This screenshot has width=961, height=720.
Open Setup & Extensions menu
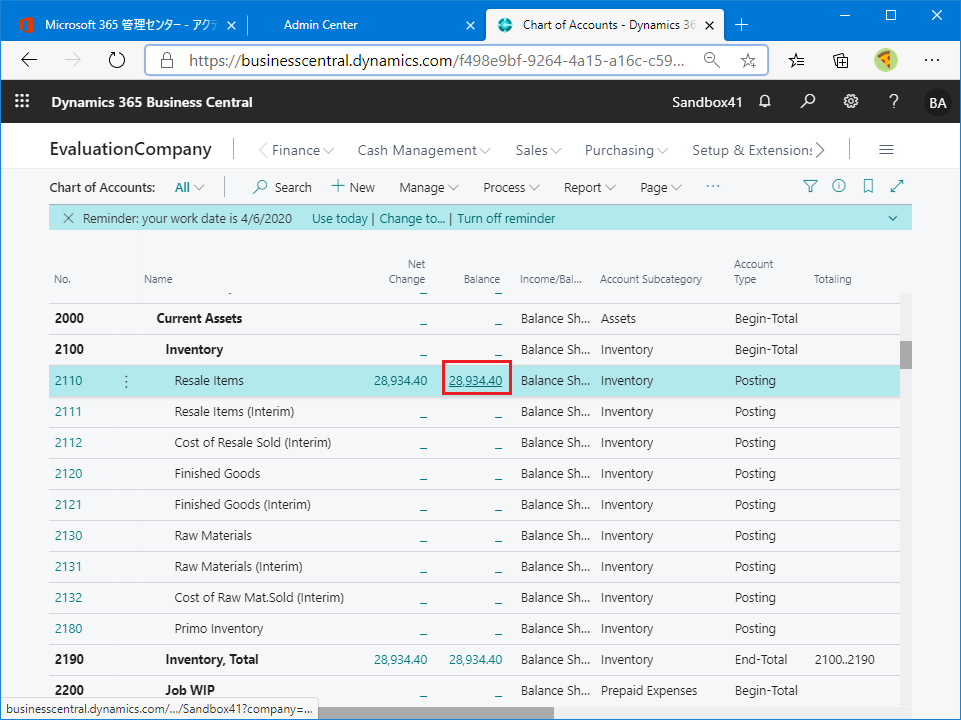coord(752,150)
